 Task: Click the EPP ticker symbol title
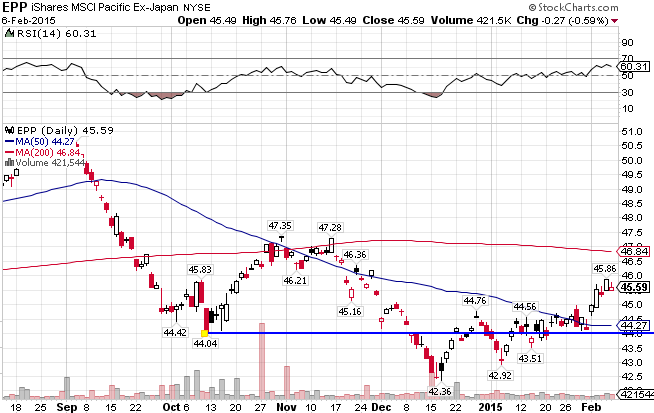[x=15, y=7]
